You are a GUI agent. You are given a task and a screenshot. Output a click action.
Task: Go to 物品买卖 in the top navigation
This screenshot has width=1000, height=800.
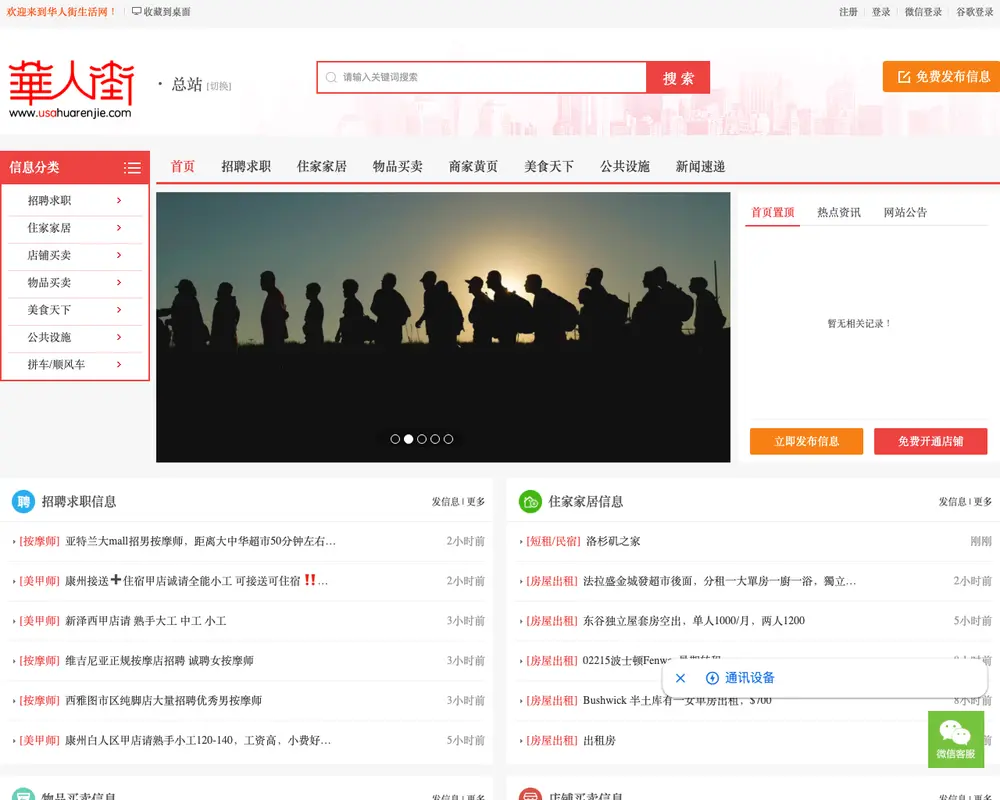pos(398,167)
